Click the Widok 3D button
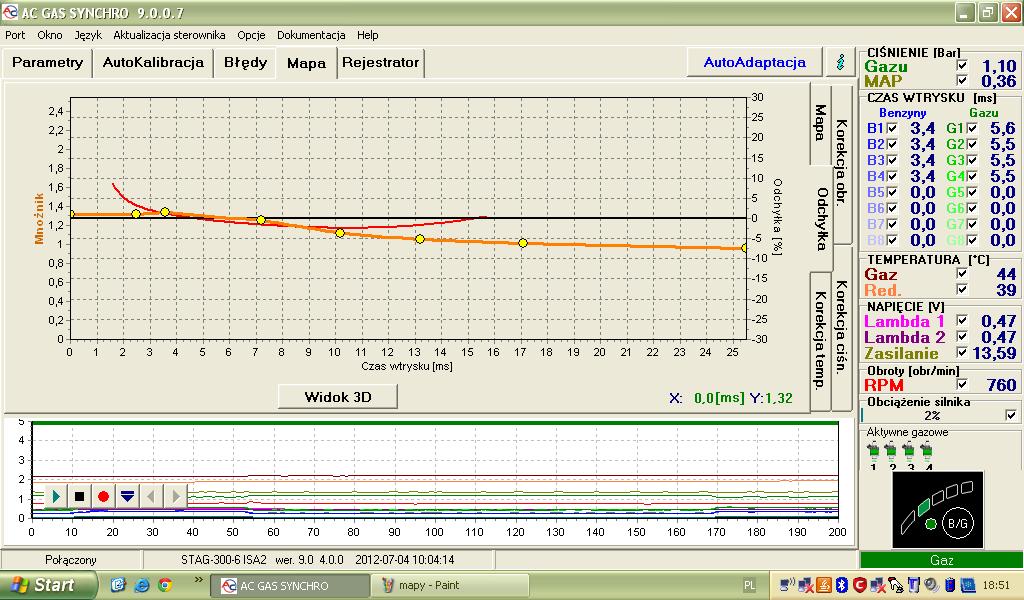The image size is (1024, 600). [337, 397]
